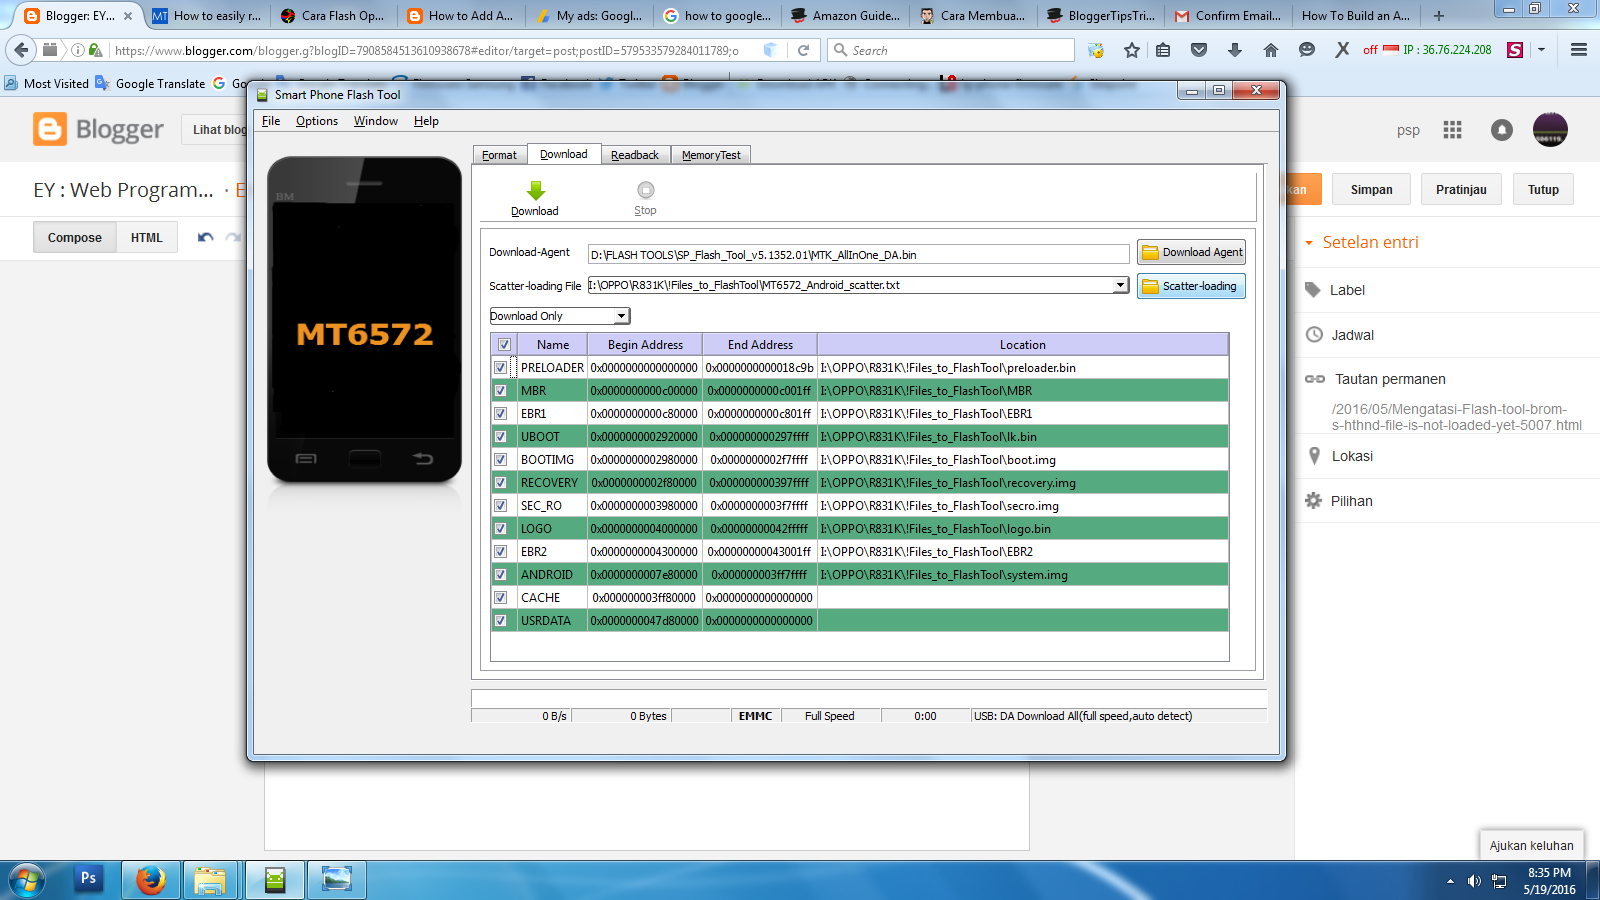Undo the last edit in Blogger editor
This screenshot has height=900, width=1600.
(x=206, y=237)
